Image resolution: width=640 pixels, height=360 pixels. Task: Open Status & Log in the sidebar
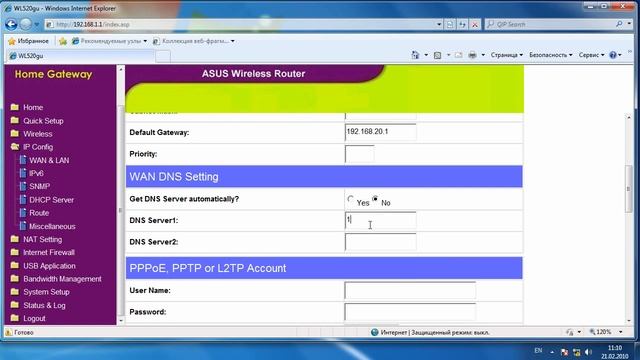coord(44,305)
